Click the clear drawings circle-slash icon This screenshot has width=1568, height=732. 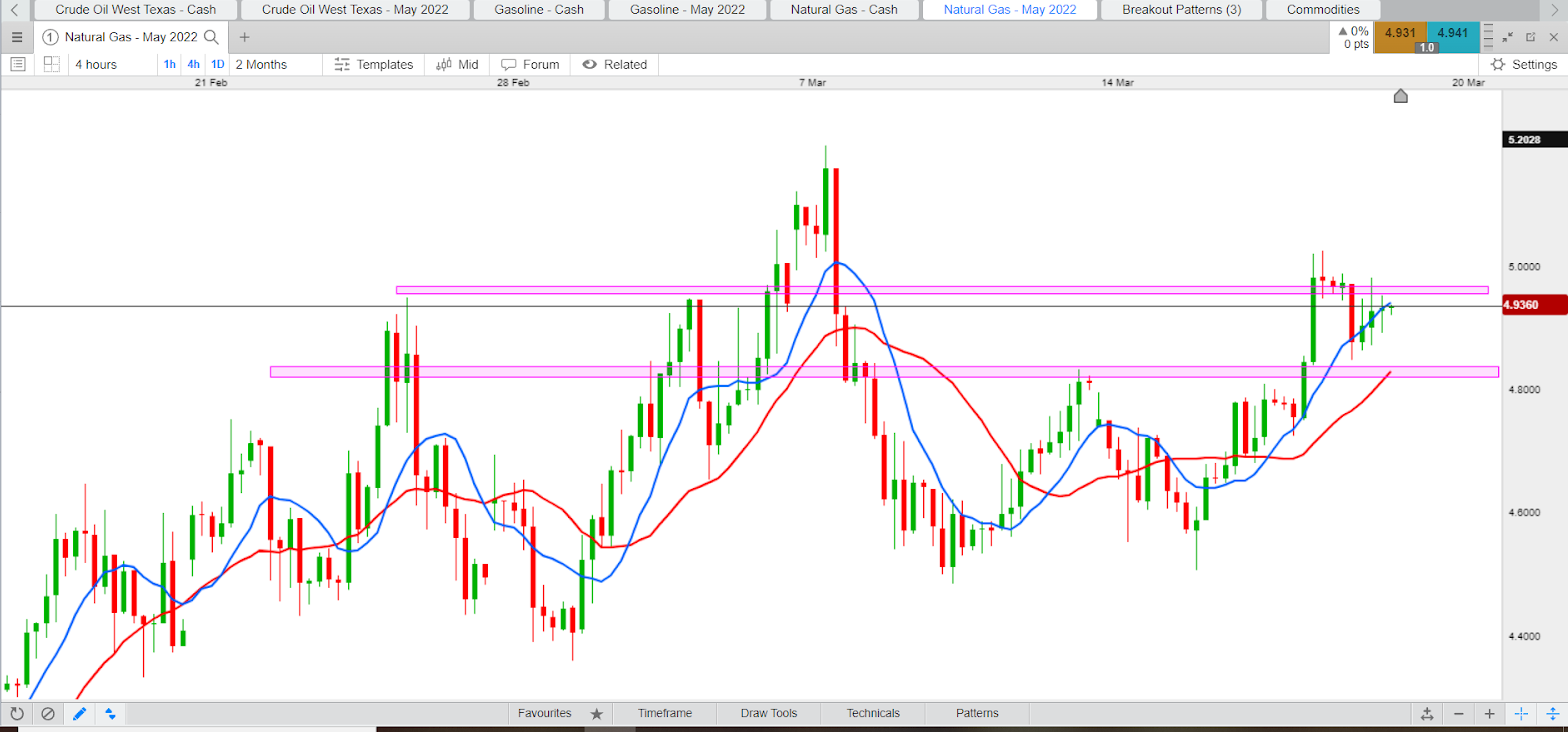tap(47, 714)
